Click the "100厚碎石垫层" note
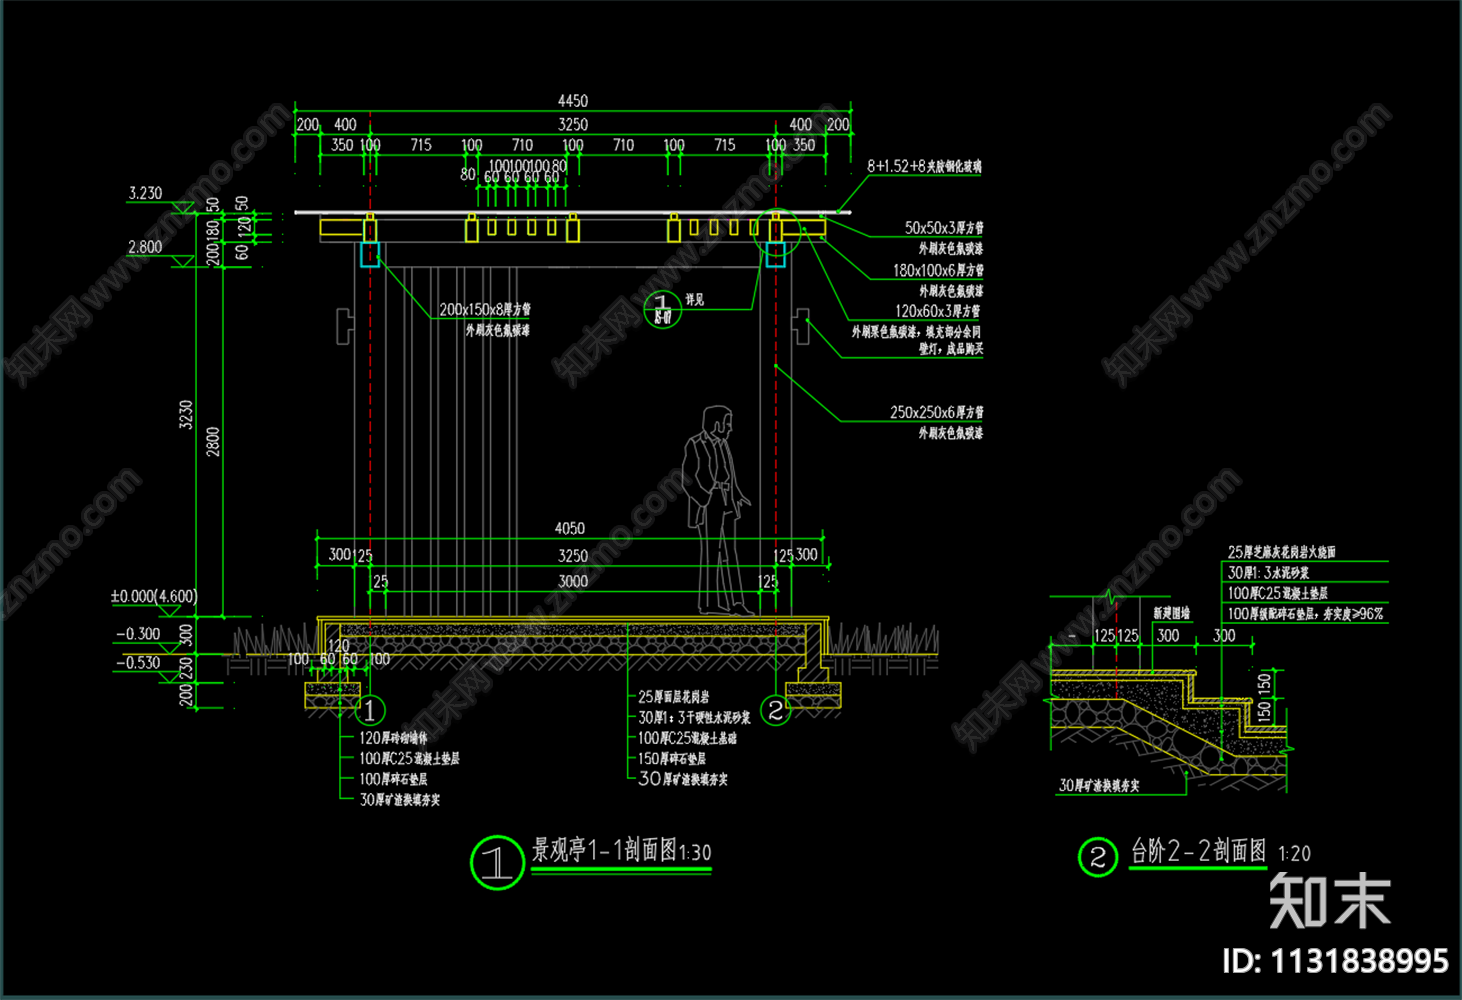This screenshot has height=1000, width=1462. pos(393,779)
